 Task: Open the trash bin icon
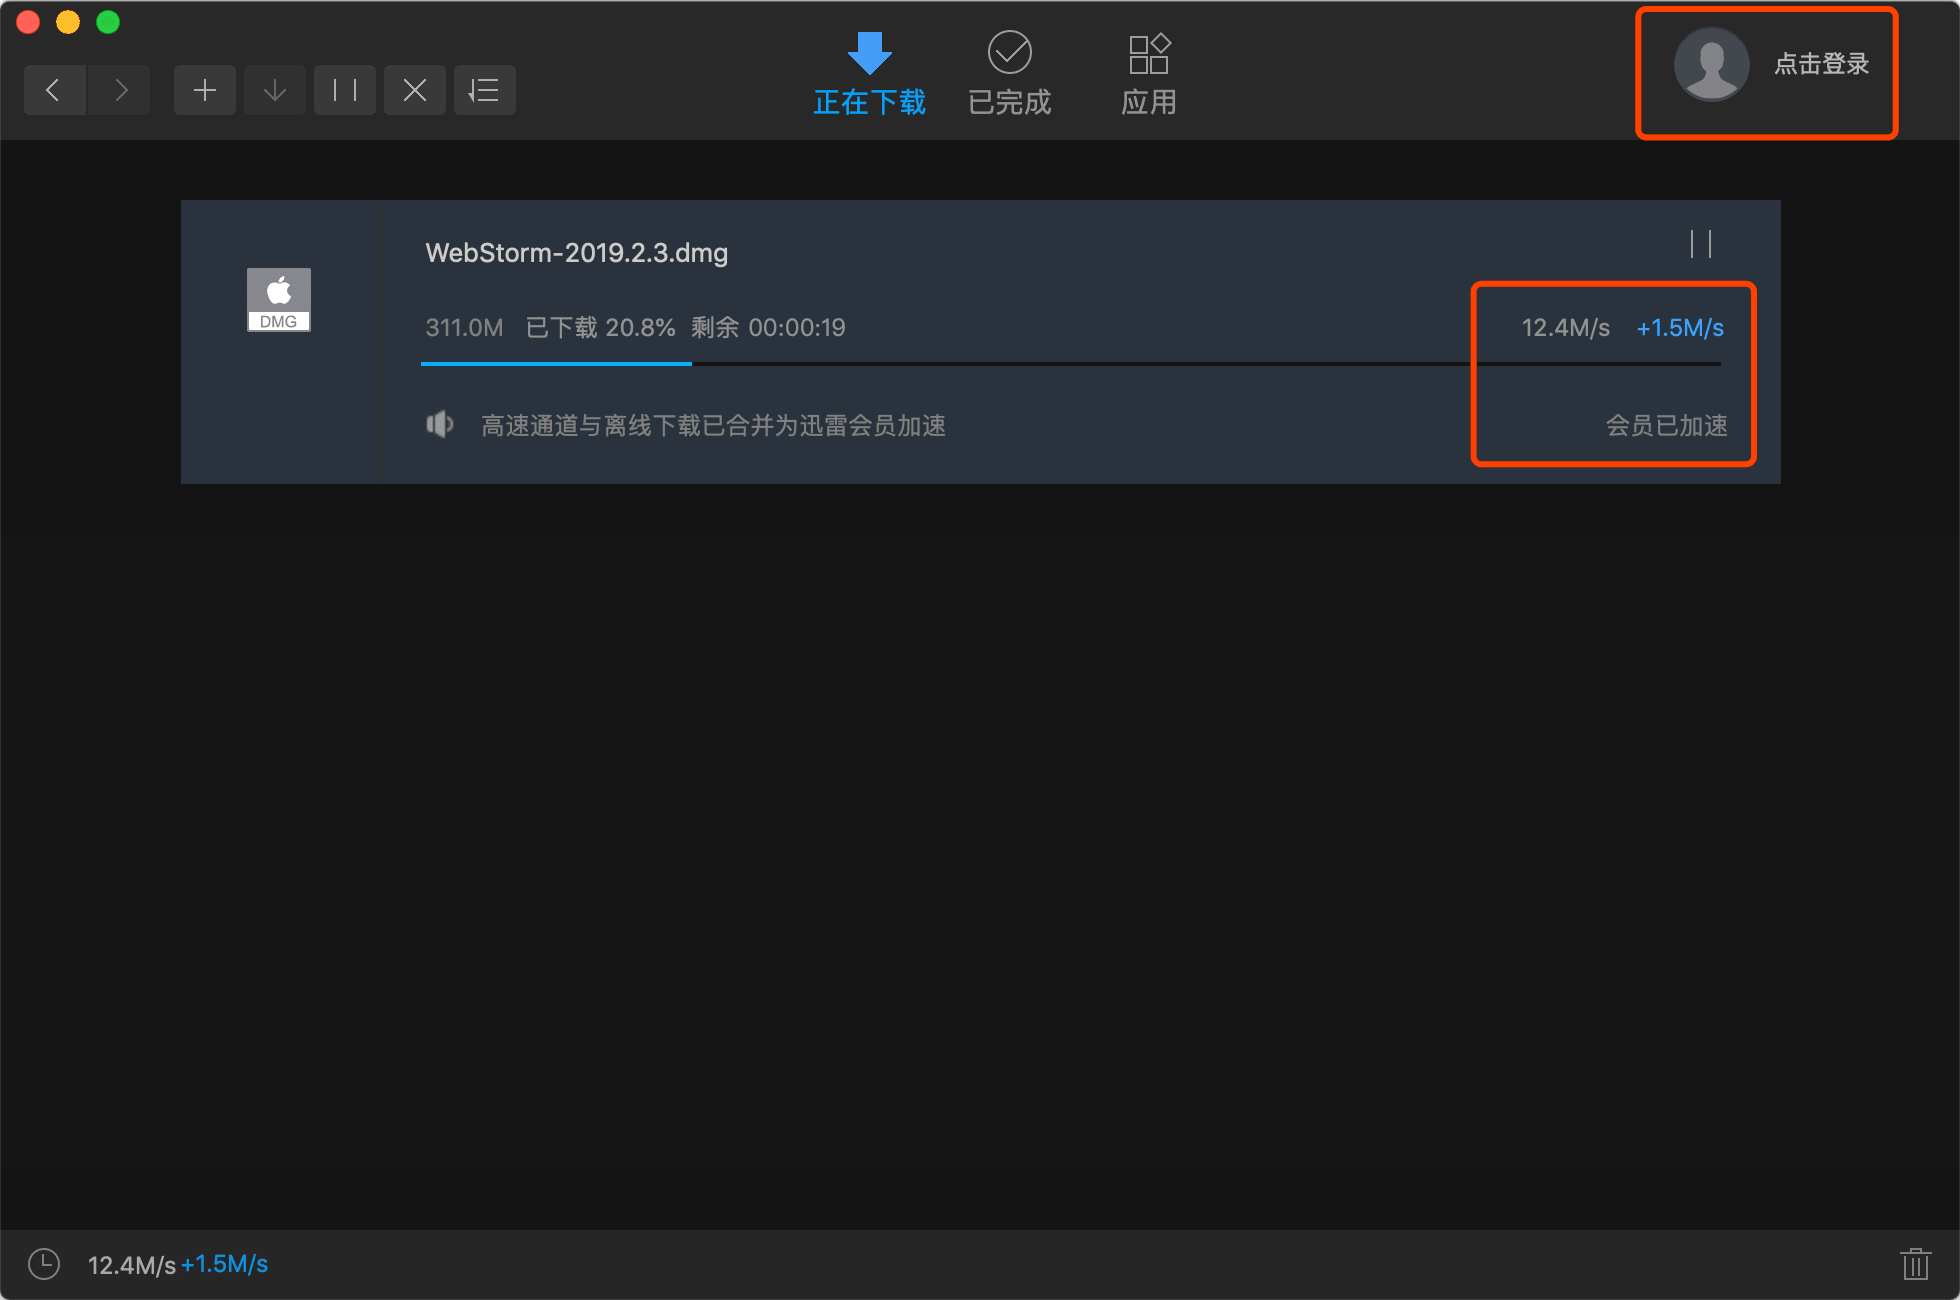click(x=1915, y=1264)
